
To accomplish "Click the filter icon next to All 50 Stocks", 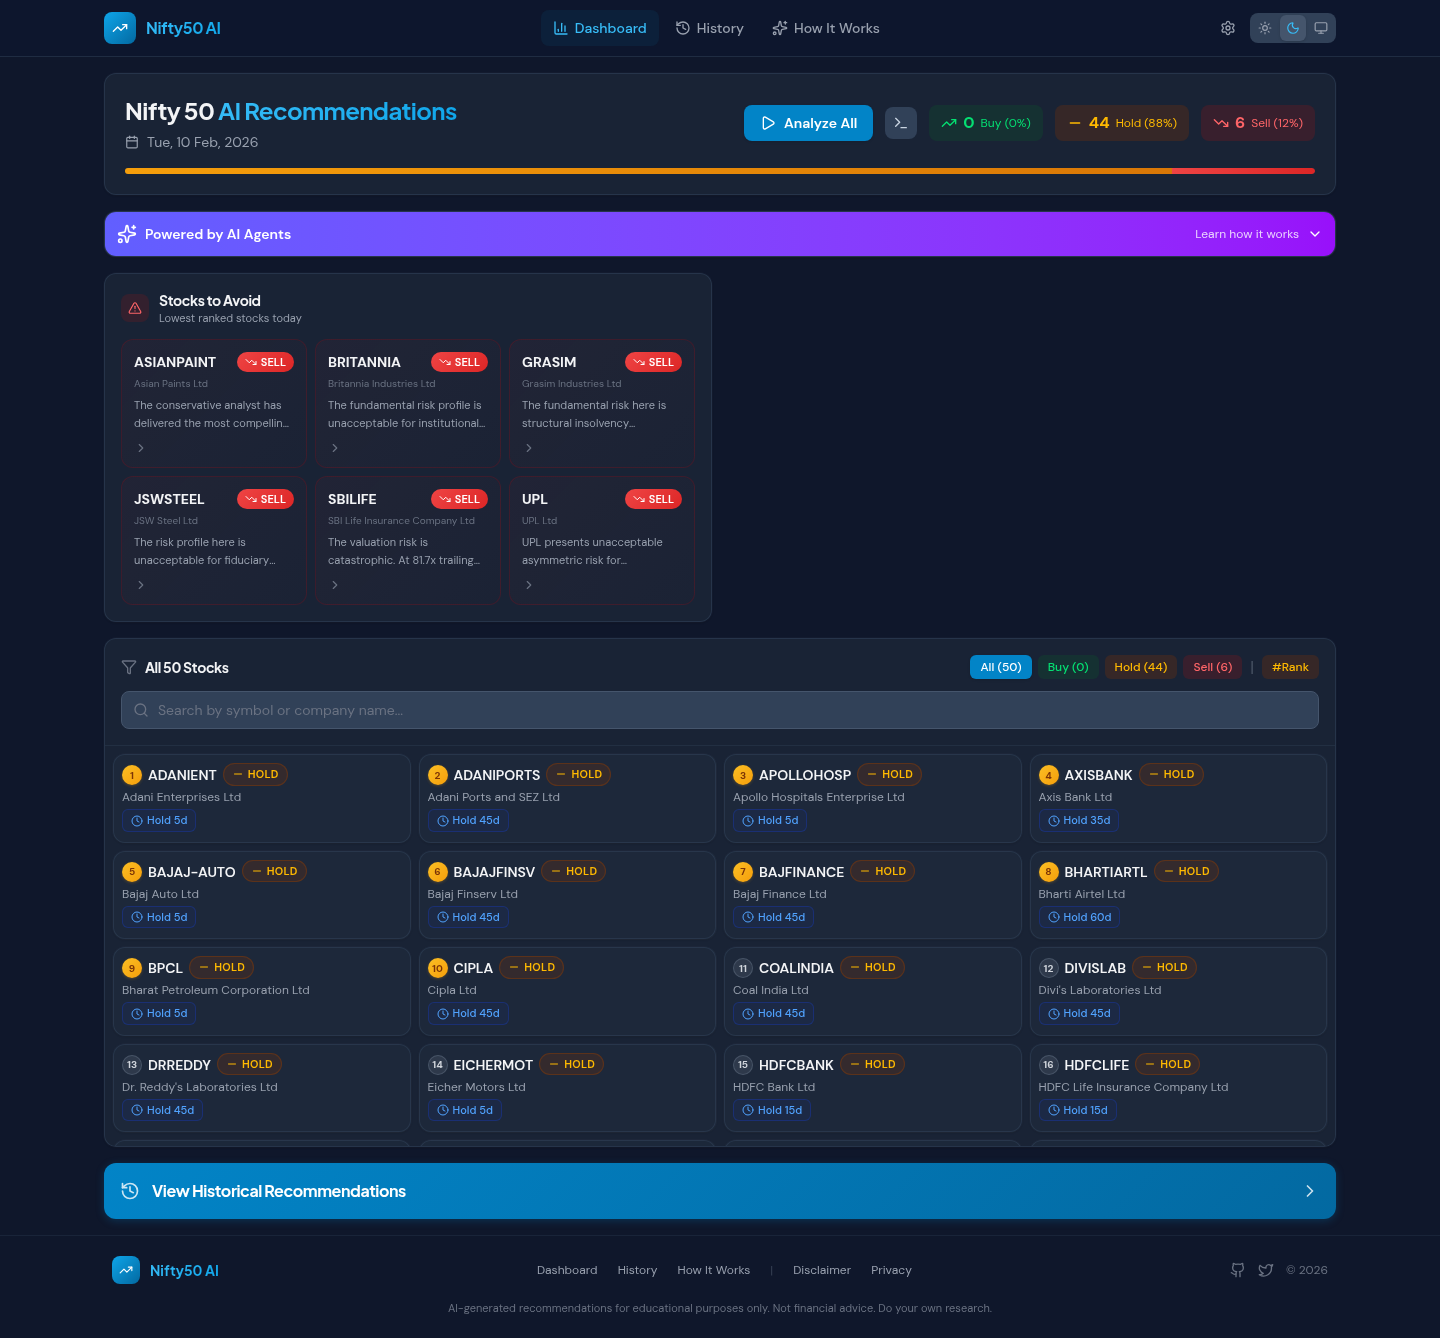I will tap(129, 667).
